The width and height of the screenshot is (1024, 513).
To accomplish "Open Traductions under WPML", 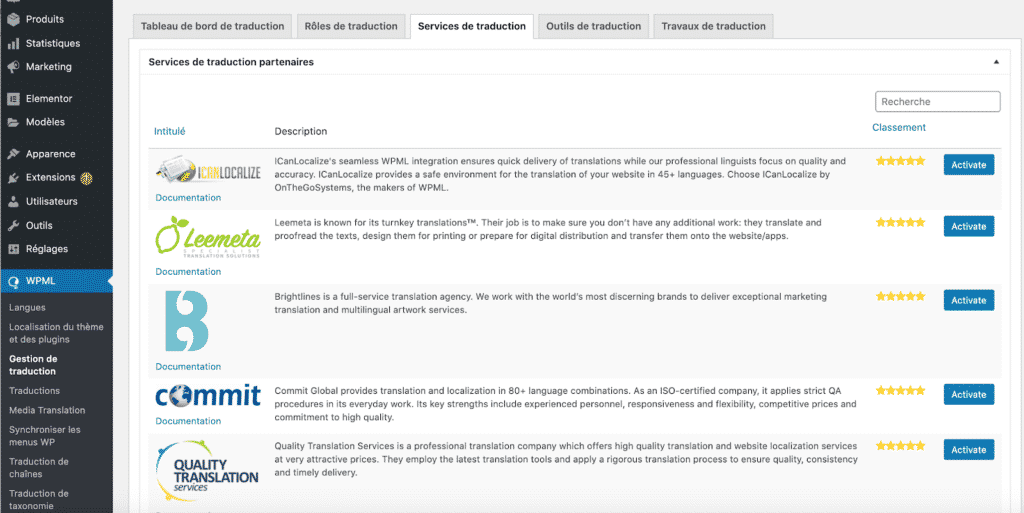I will pos(35,391).
